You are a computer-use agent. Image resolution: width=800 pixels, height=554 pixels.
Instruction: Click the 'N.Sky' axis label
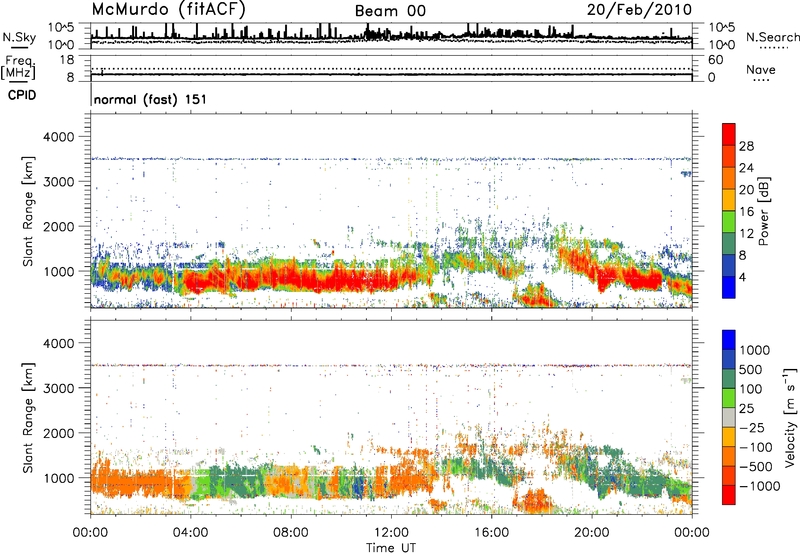(x=19, y=37)
